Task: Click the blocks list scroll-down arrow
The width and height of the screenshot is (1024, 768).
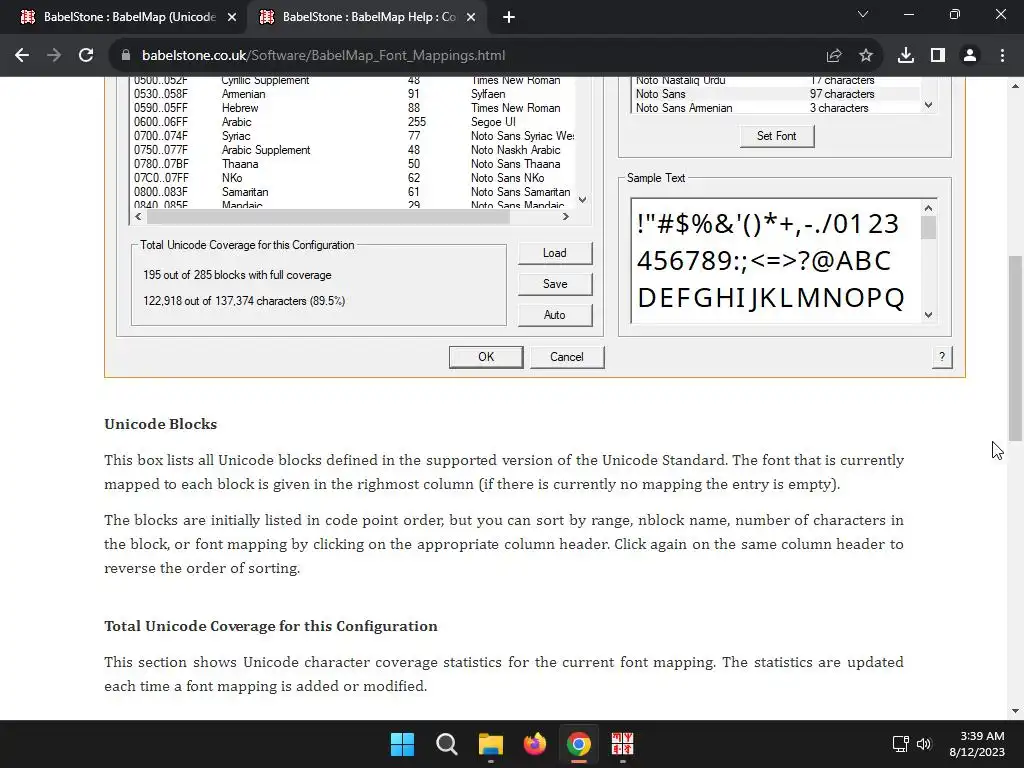Action: [x=583, y=200]
